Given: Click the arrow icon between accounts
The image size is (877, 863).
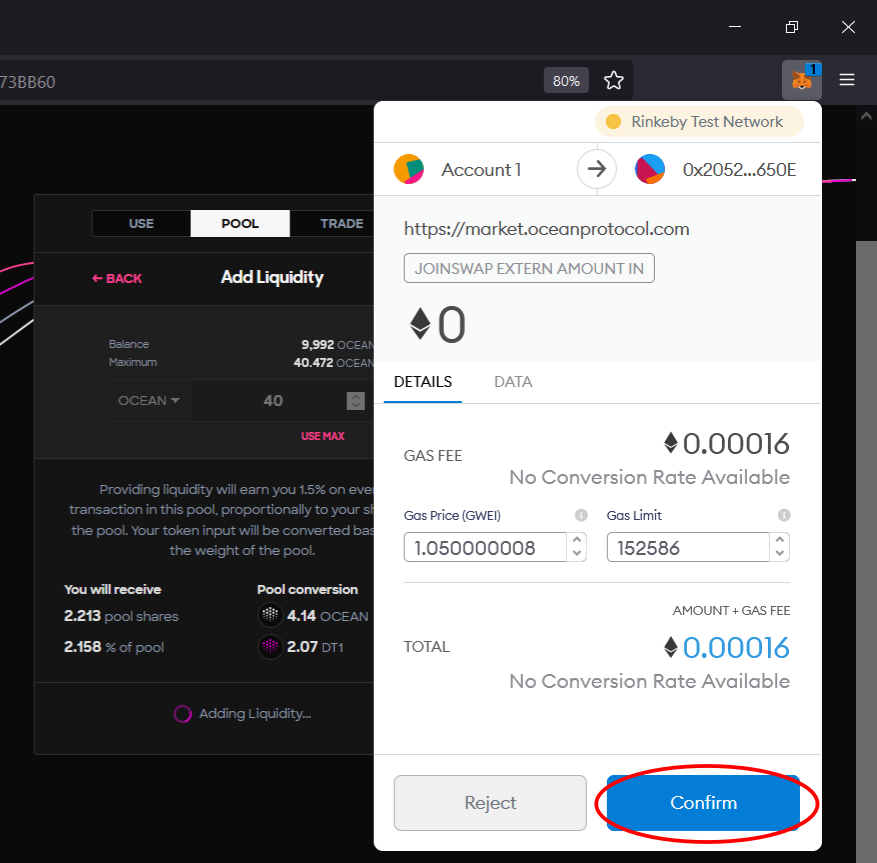Looking at the screenshot, I should [597, 169].
